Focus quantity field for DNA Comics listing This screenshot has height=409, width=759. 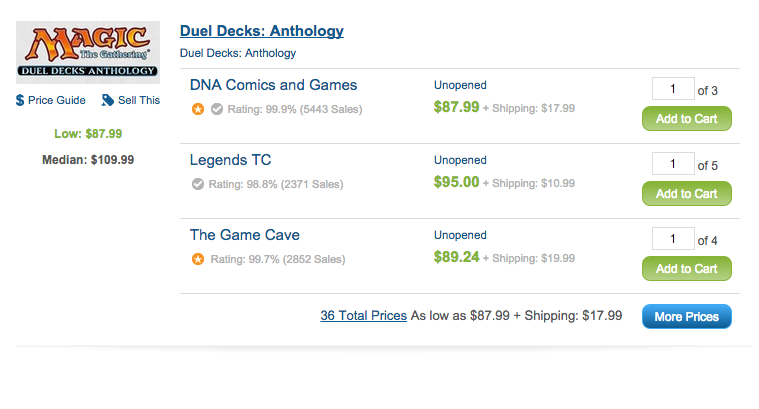673,89
